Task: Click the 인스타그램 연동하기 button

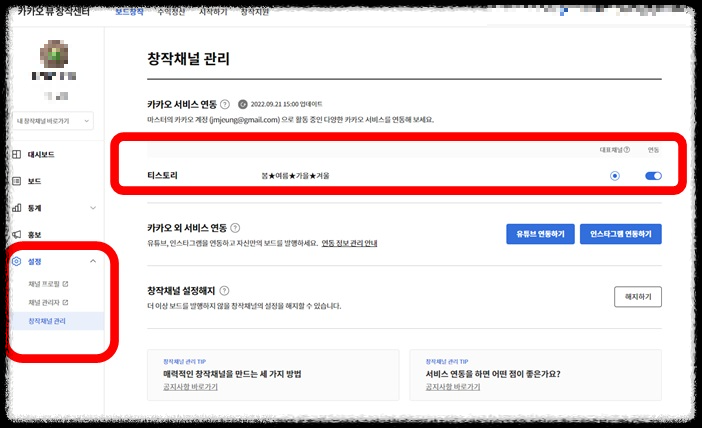Action: pos(621,234)
